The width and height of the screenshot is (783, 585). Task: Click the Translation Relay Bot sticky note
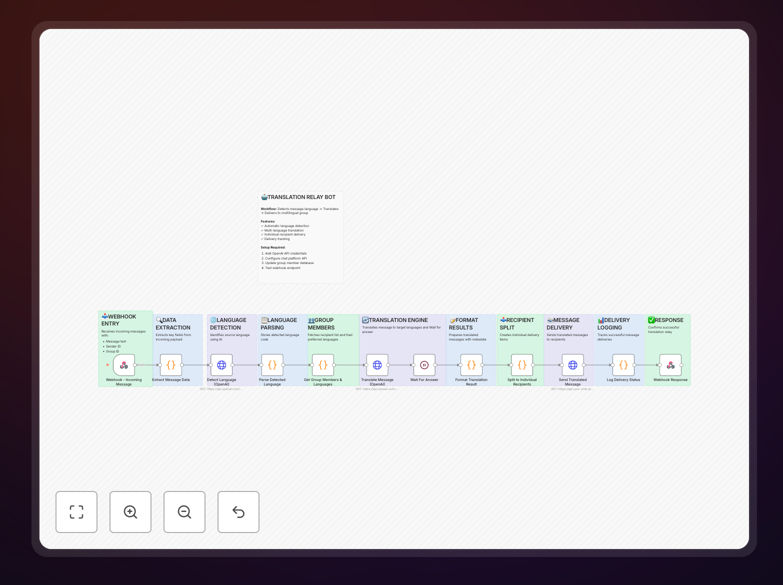[301, 237]
